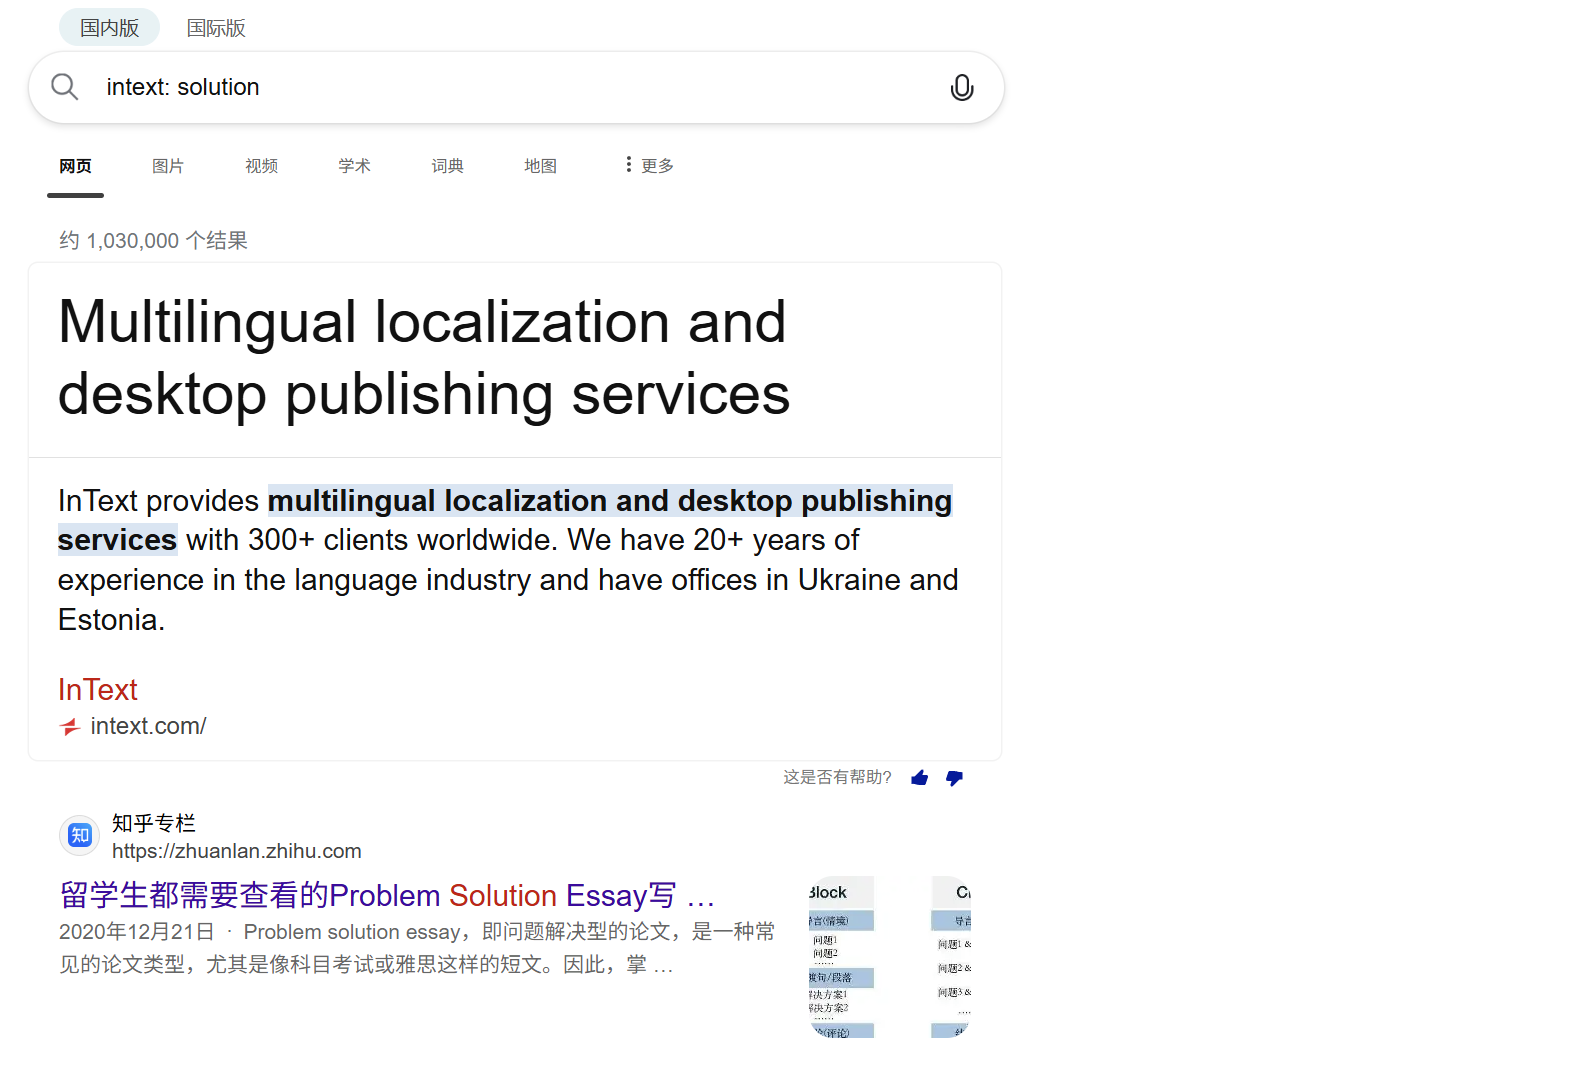Select the 网页 web tab
This screenshot has width=1584, height=1090.
tap(75, 166)
